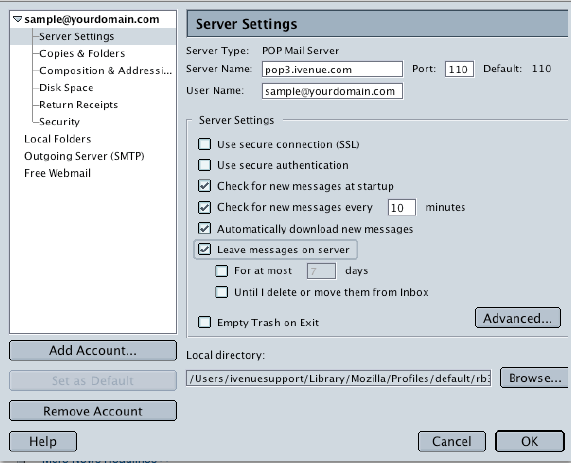Image resolution: width=571 pixels, height=464 pixels.
Task: Open Composition & Addressing settings
Action: [x=105, y=71]
